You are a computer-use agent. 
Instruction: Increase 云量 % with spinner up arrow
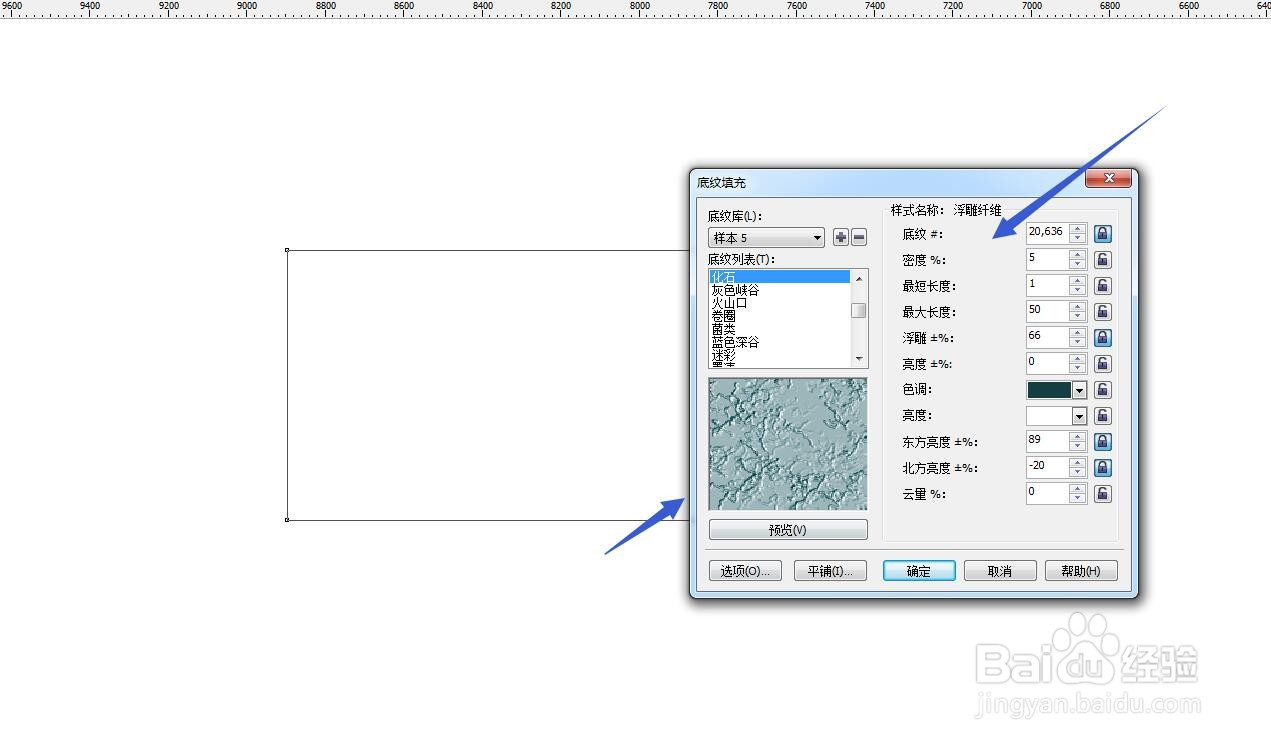[1077, 489]
